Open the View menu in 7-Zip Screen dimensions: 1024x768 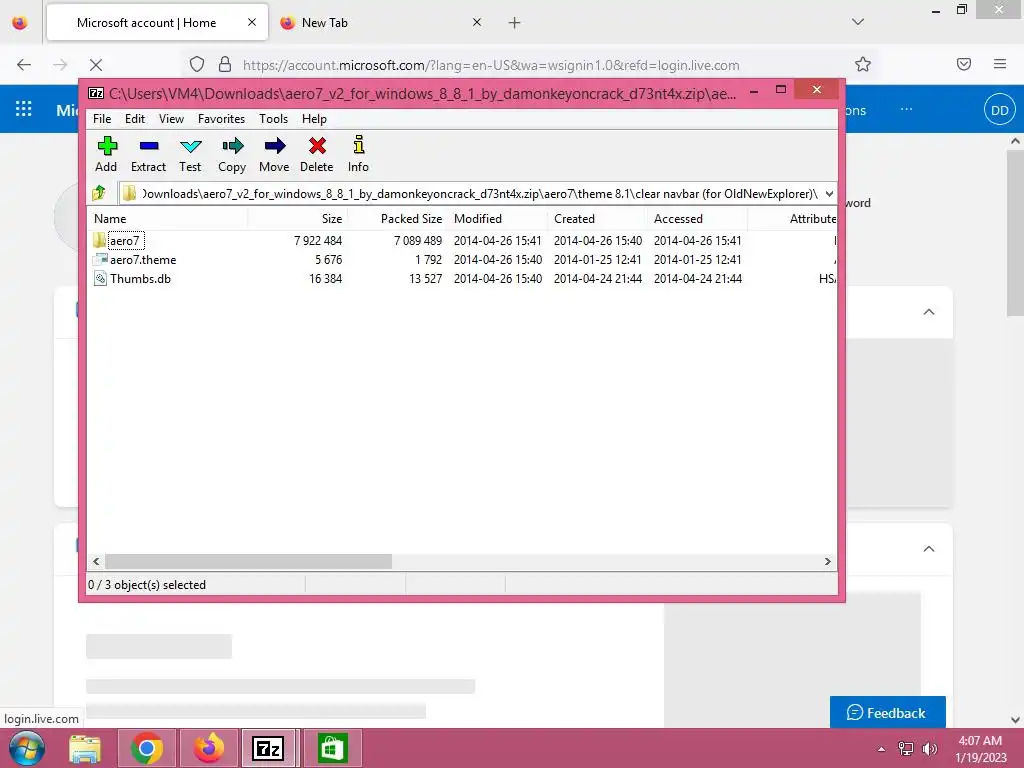point(171,119)
